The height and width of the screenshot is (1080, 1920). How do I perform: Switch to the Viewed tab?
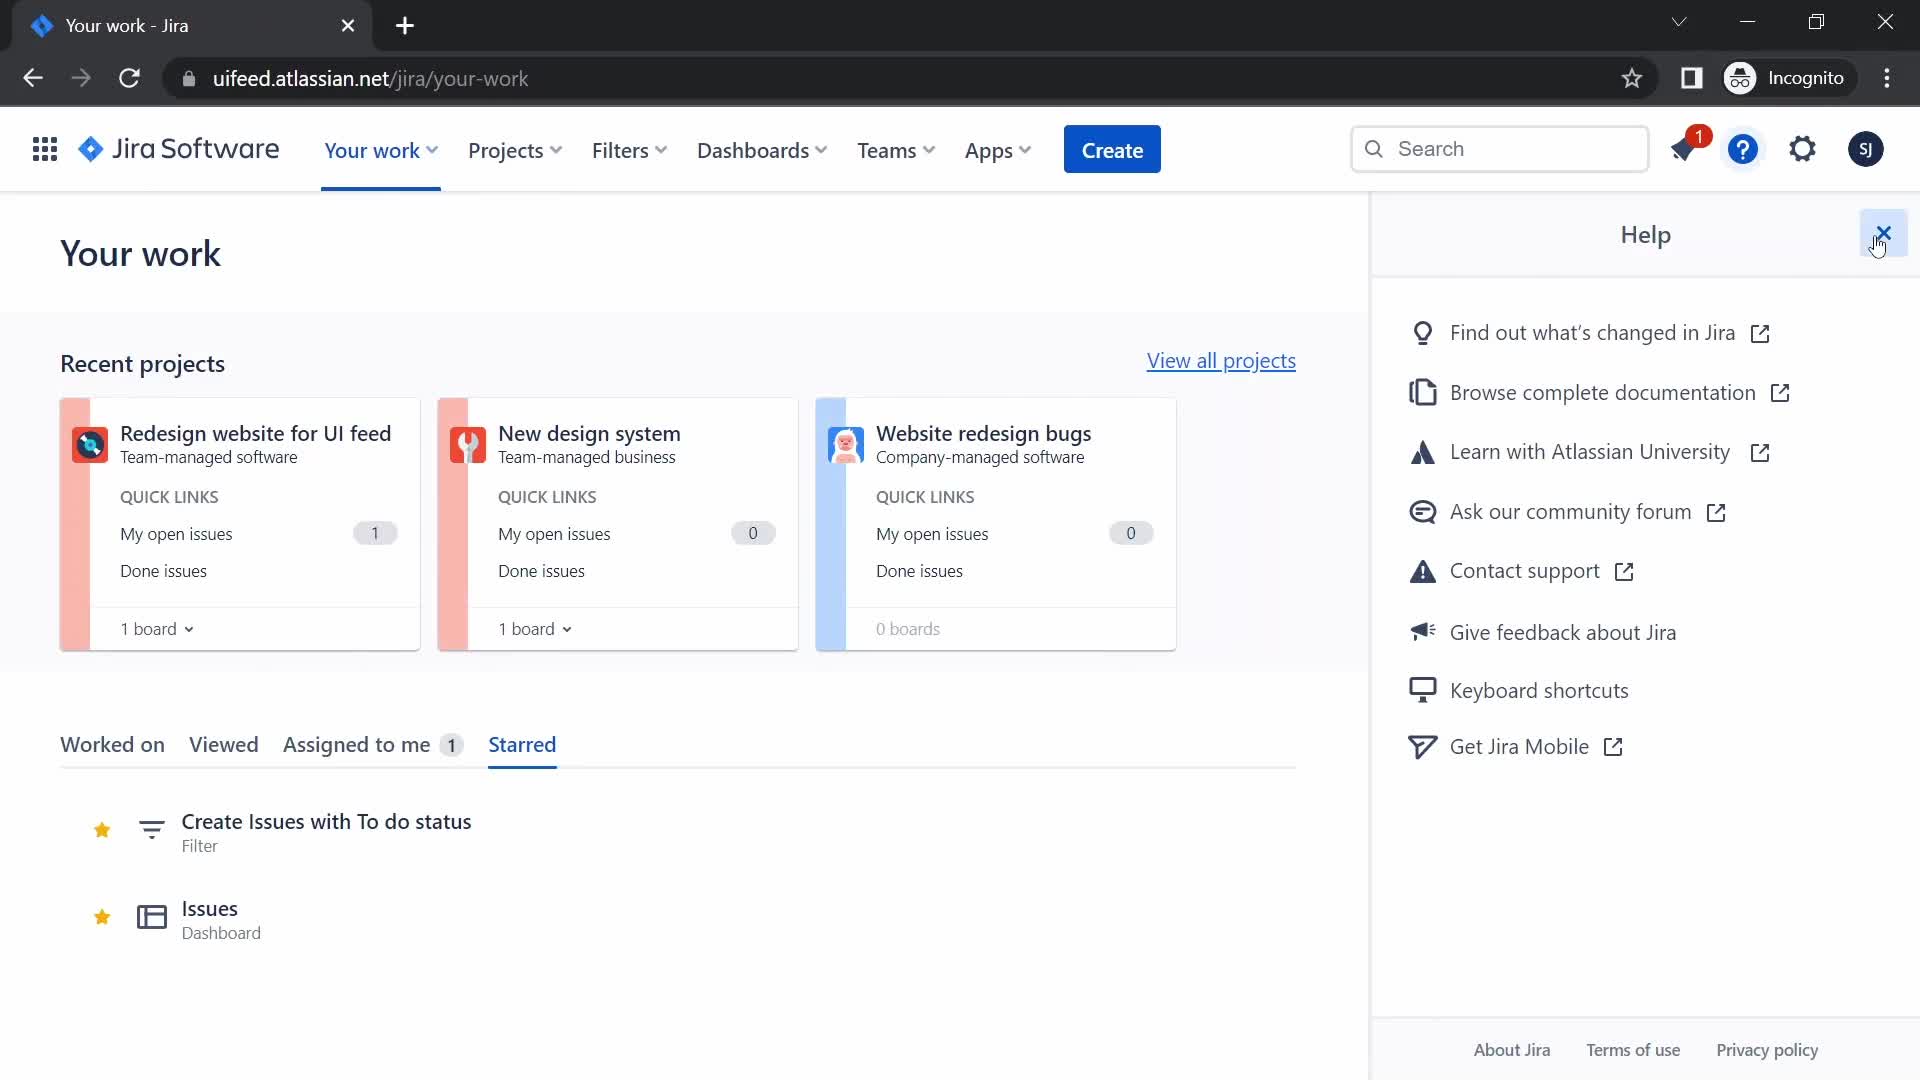(x=224, y=745)
